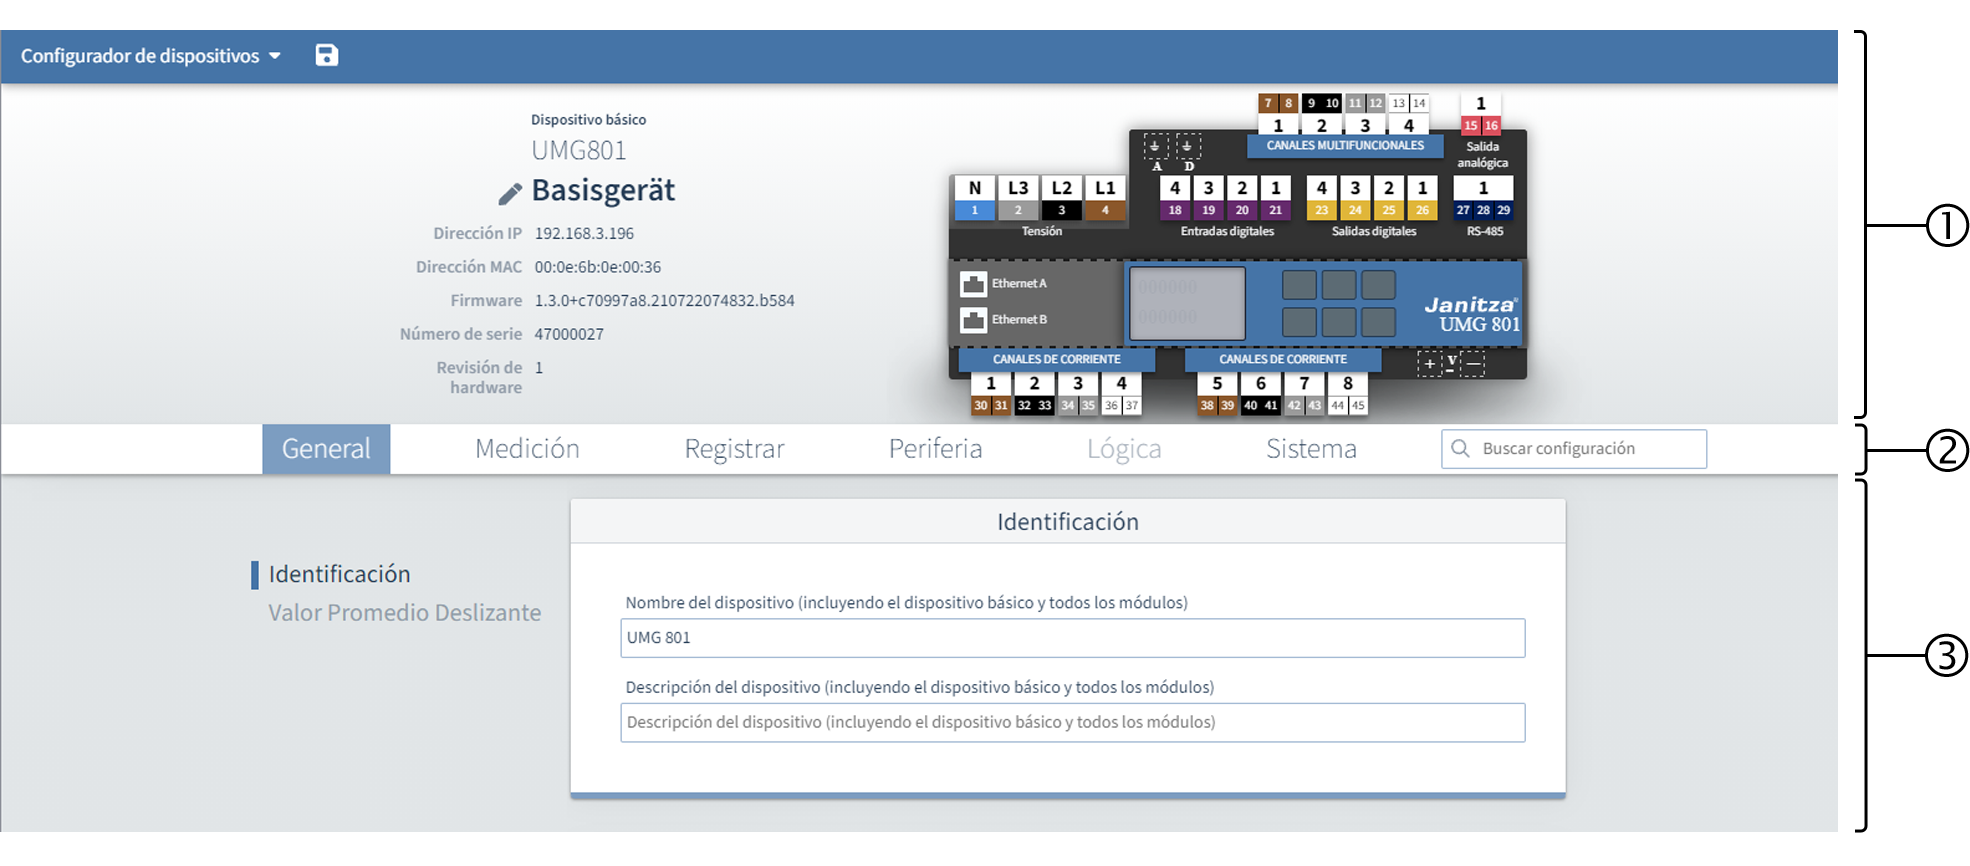Click serial number 47000027

tap(568, 334)
